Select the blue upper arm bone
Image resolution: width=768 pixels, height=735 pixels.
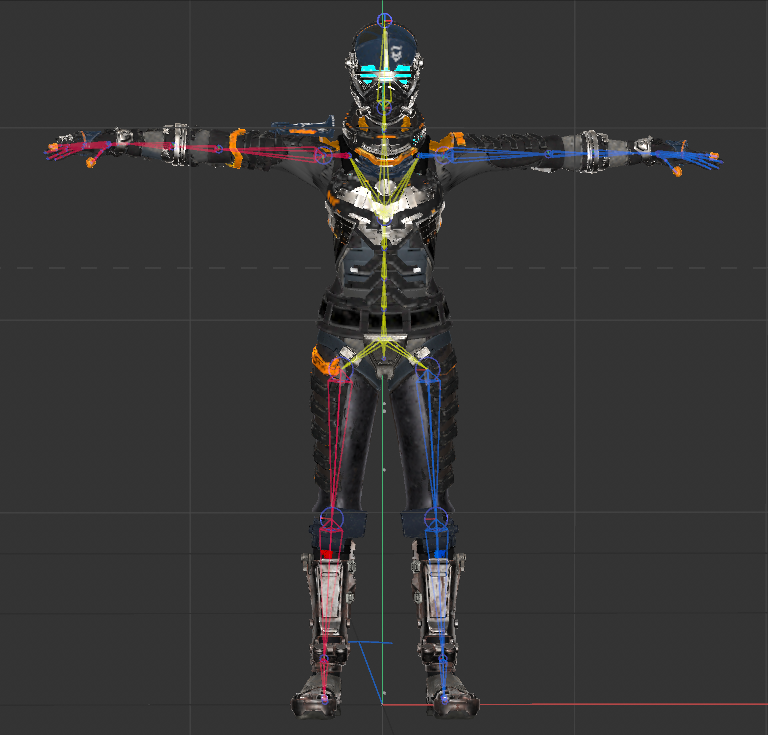495,155
